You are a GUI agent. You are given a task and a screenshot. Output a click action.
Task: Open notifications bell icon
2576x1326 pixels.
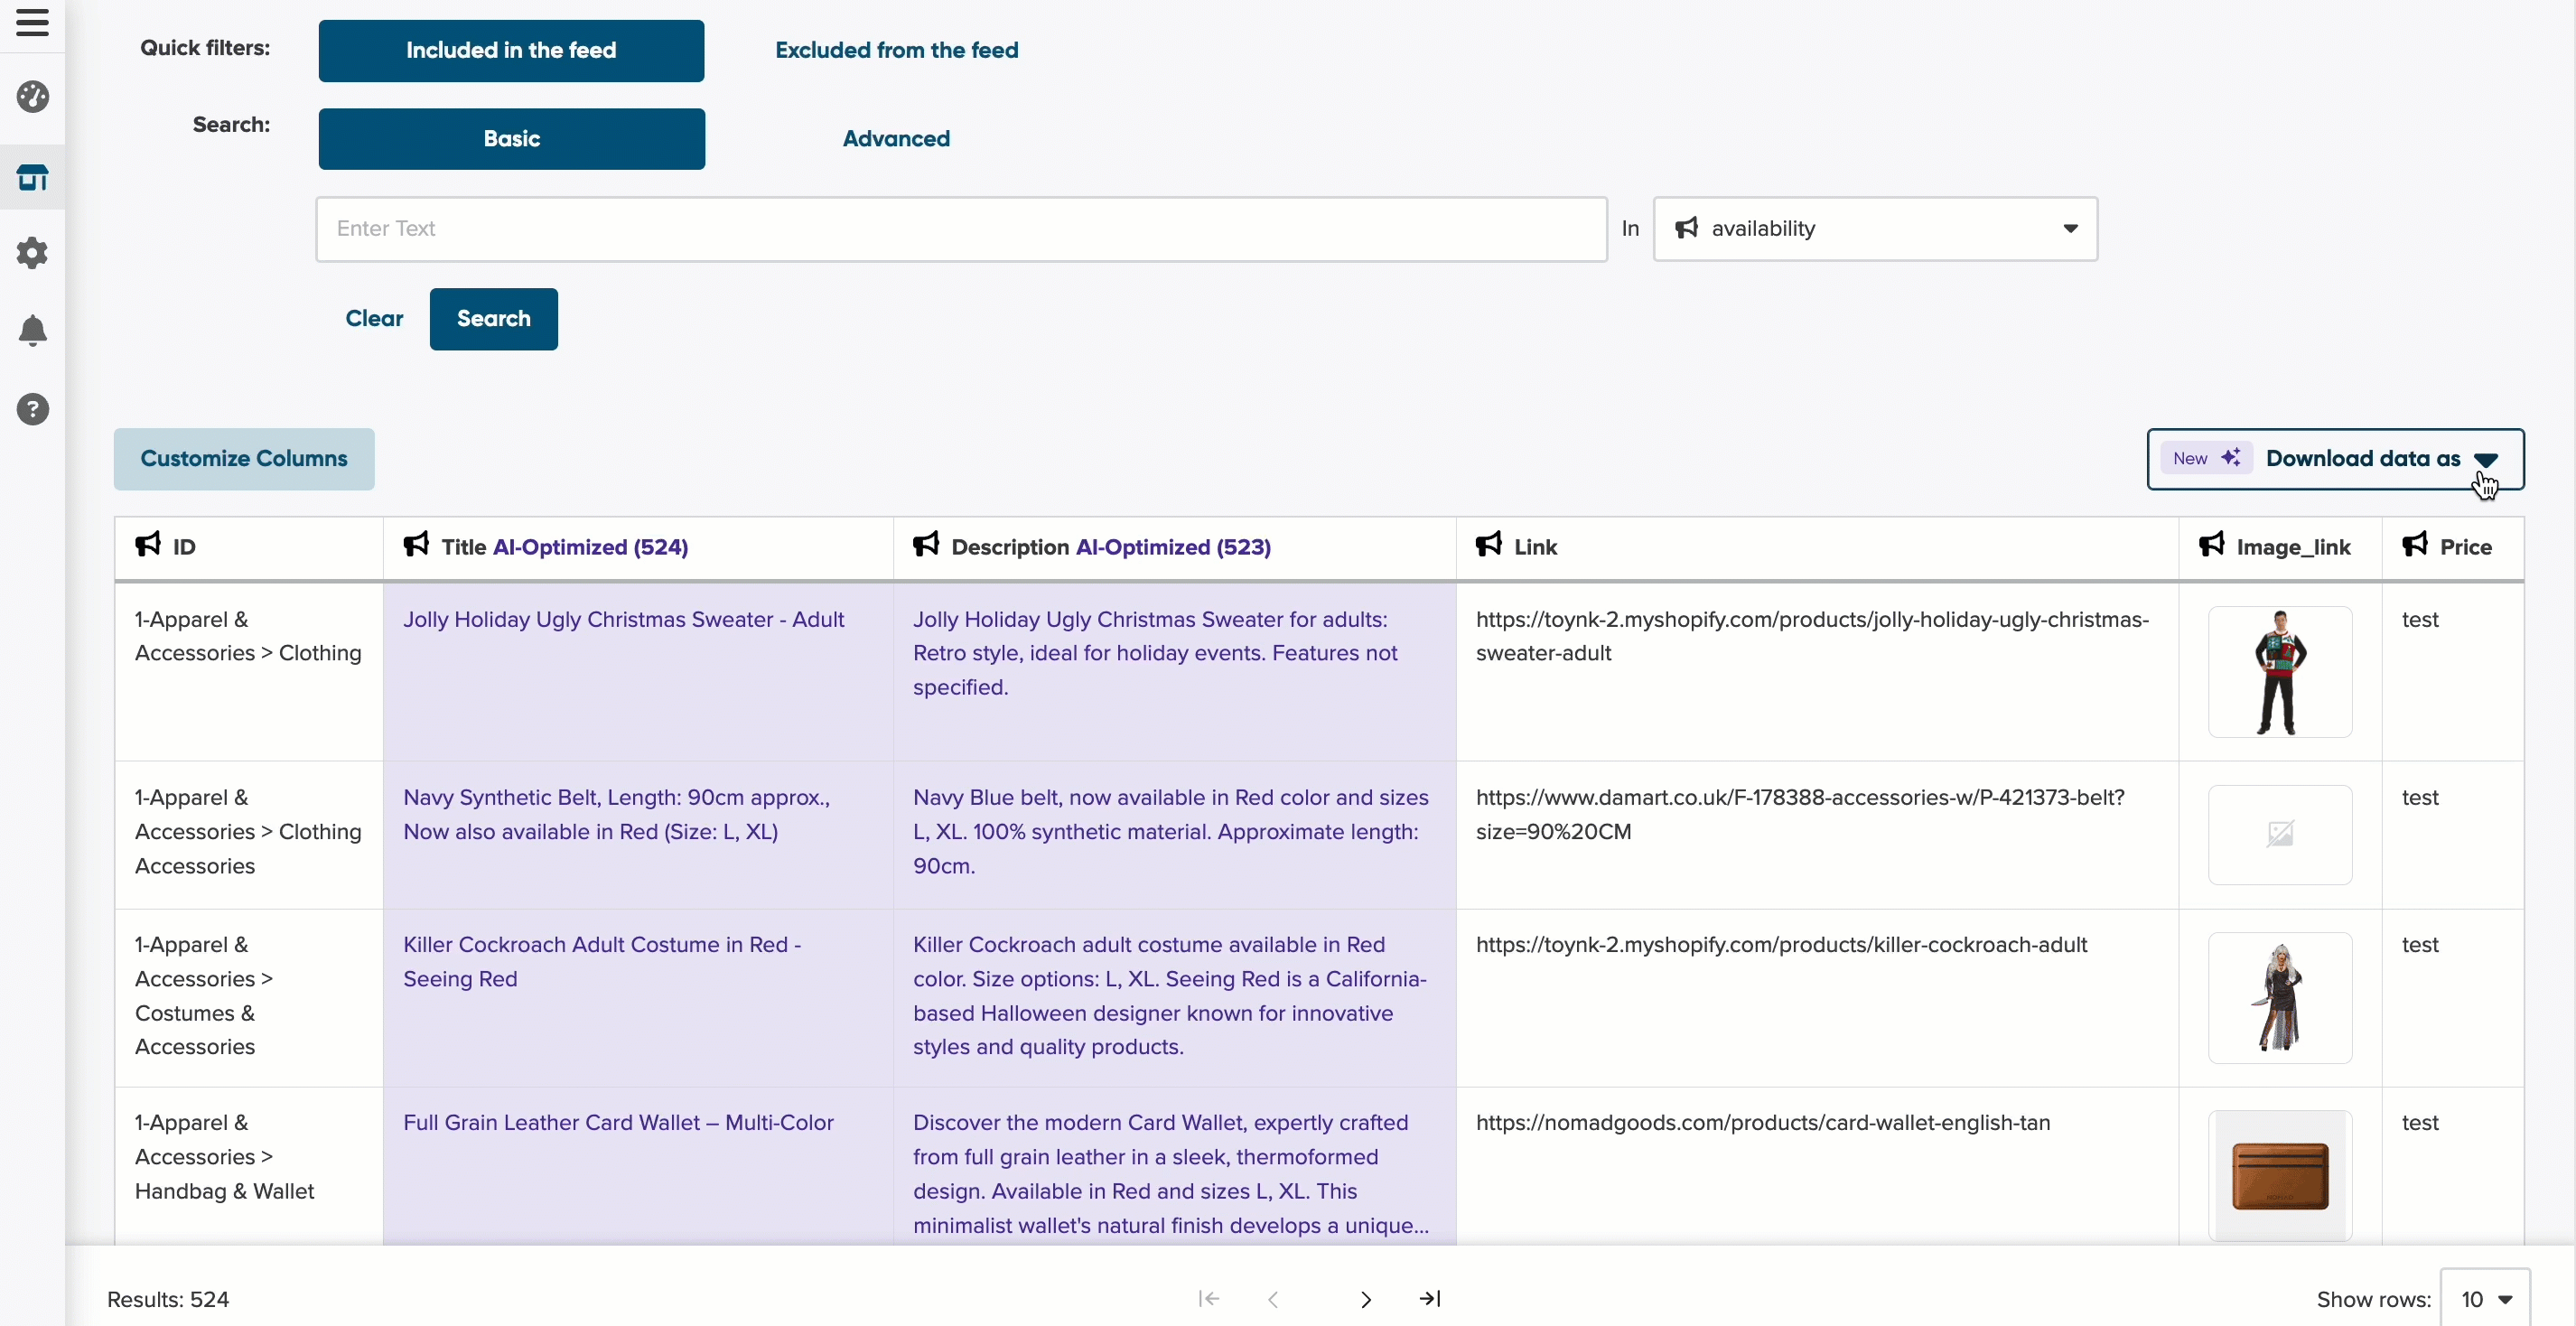click(33, 331)
